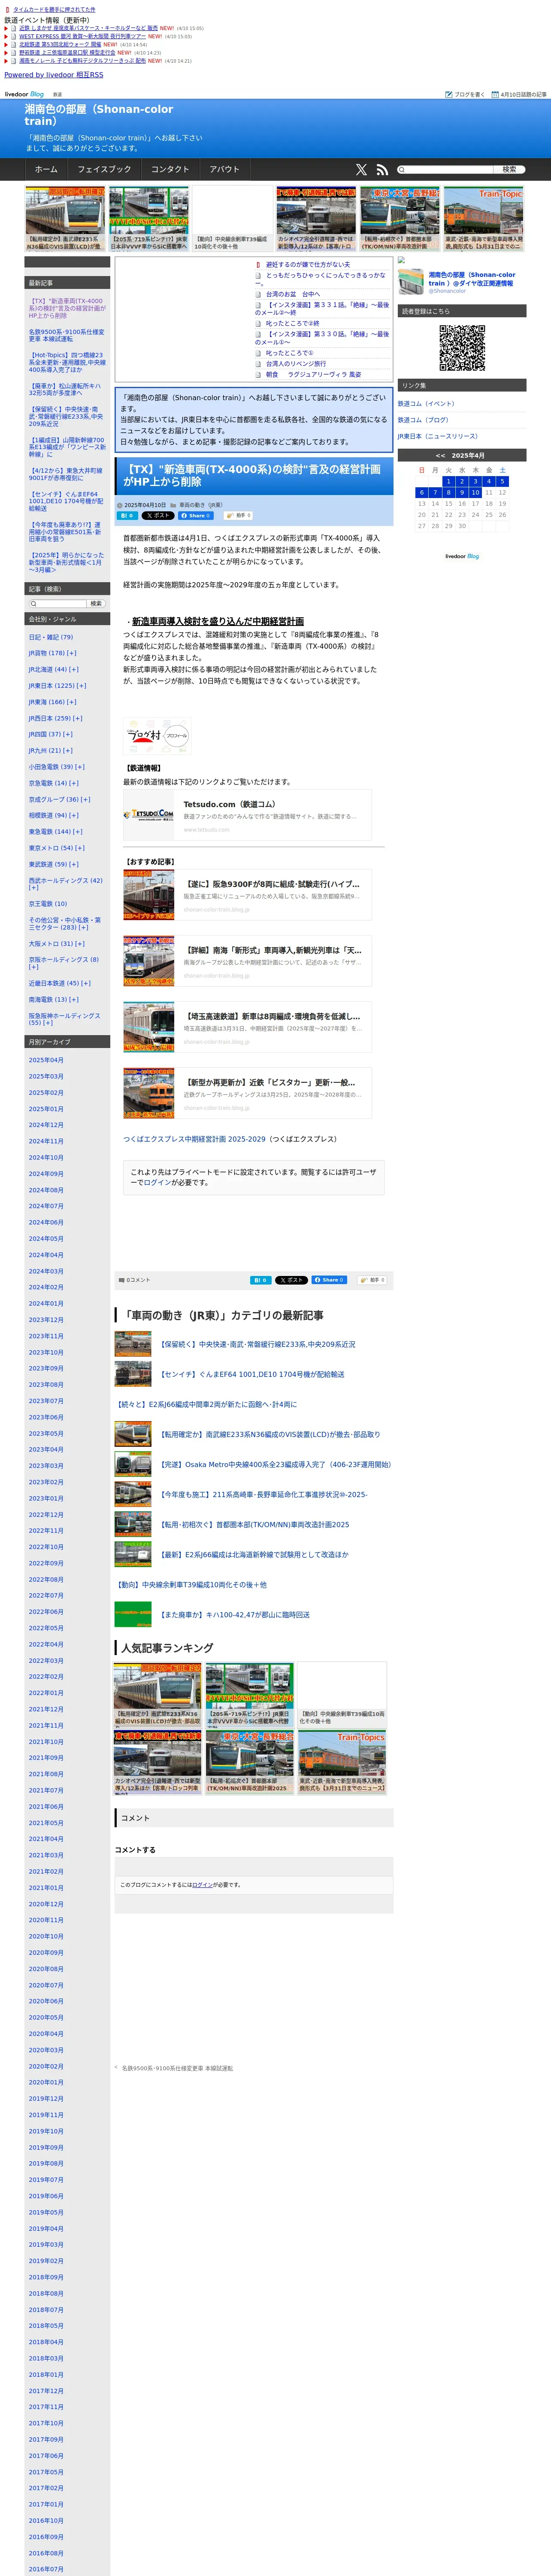Click the ログイン link in private mode notice
Viewport: 551px width, 2576px height.
(x=157, y=1183)
